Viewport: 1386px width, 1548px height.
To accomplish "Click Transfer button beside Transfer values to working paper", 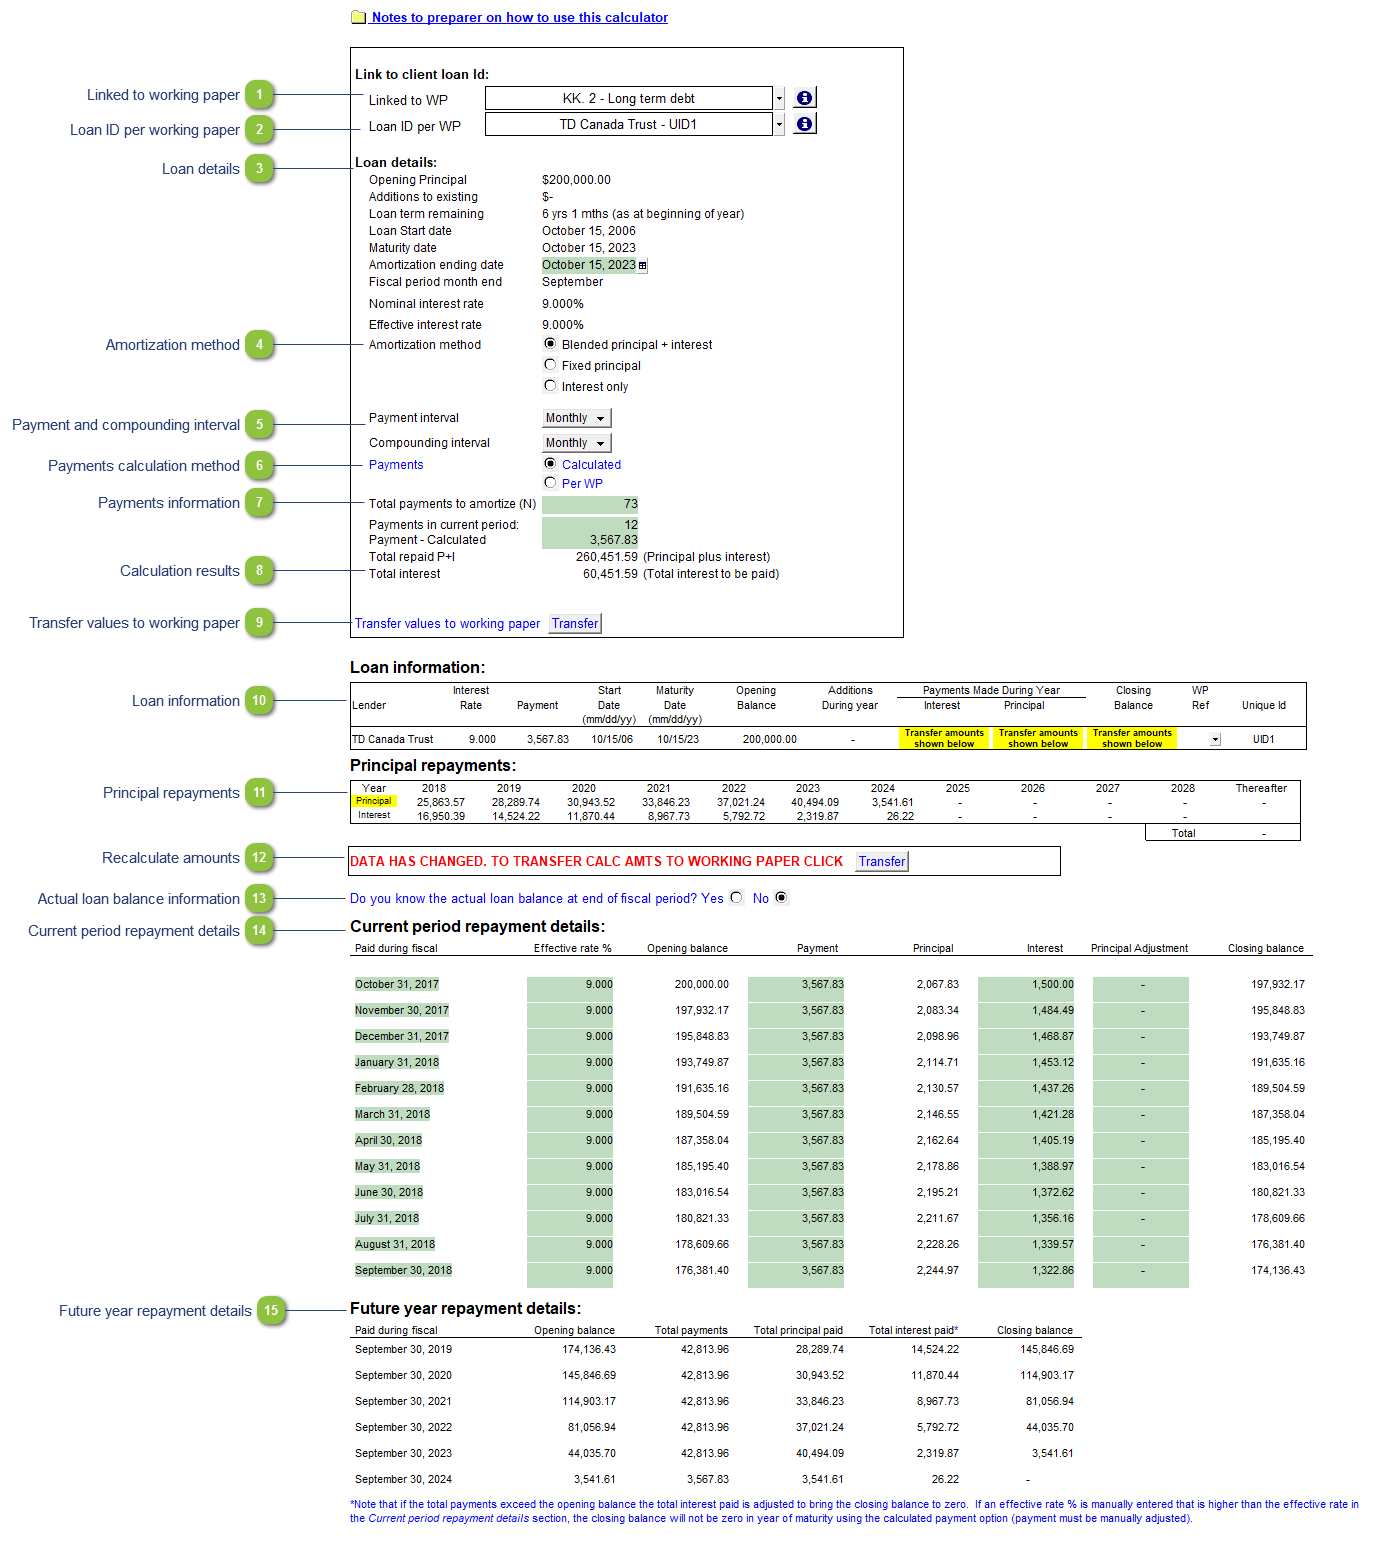I will pos(575,624).
